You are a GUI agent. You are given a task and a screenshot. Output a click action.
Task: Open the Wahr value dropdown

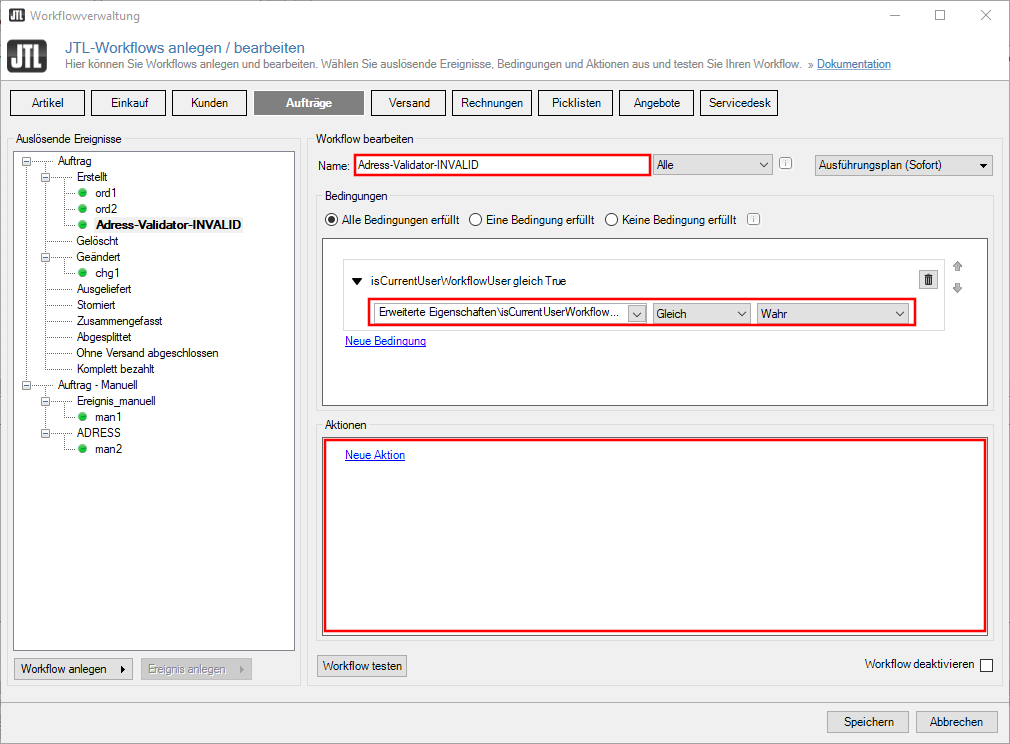pyautogui.click(x=833, y=314)
